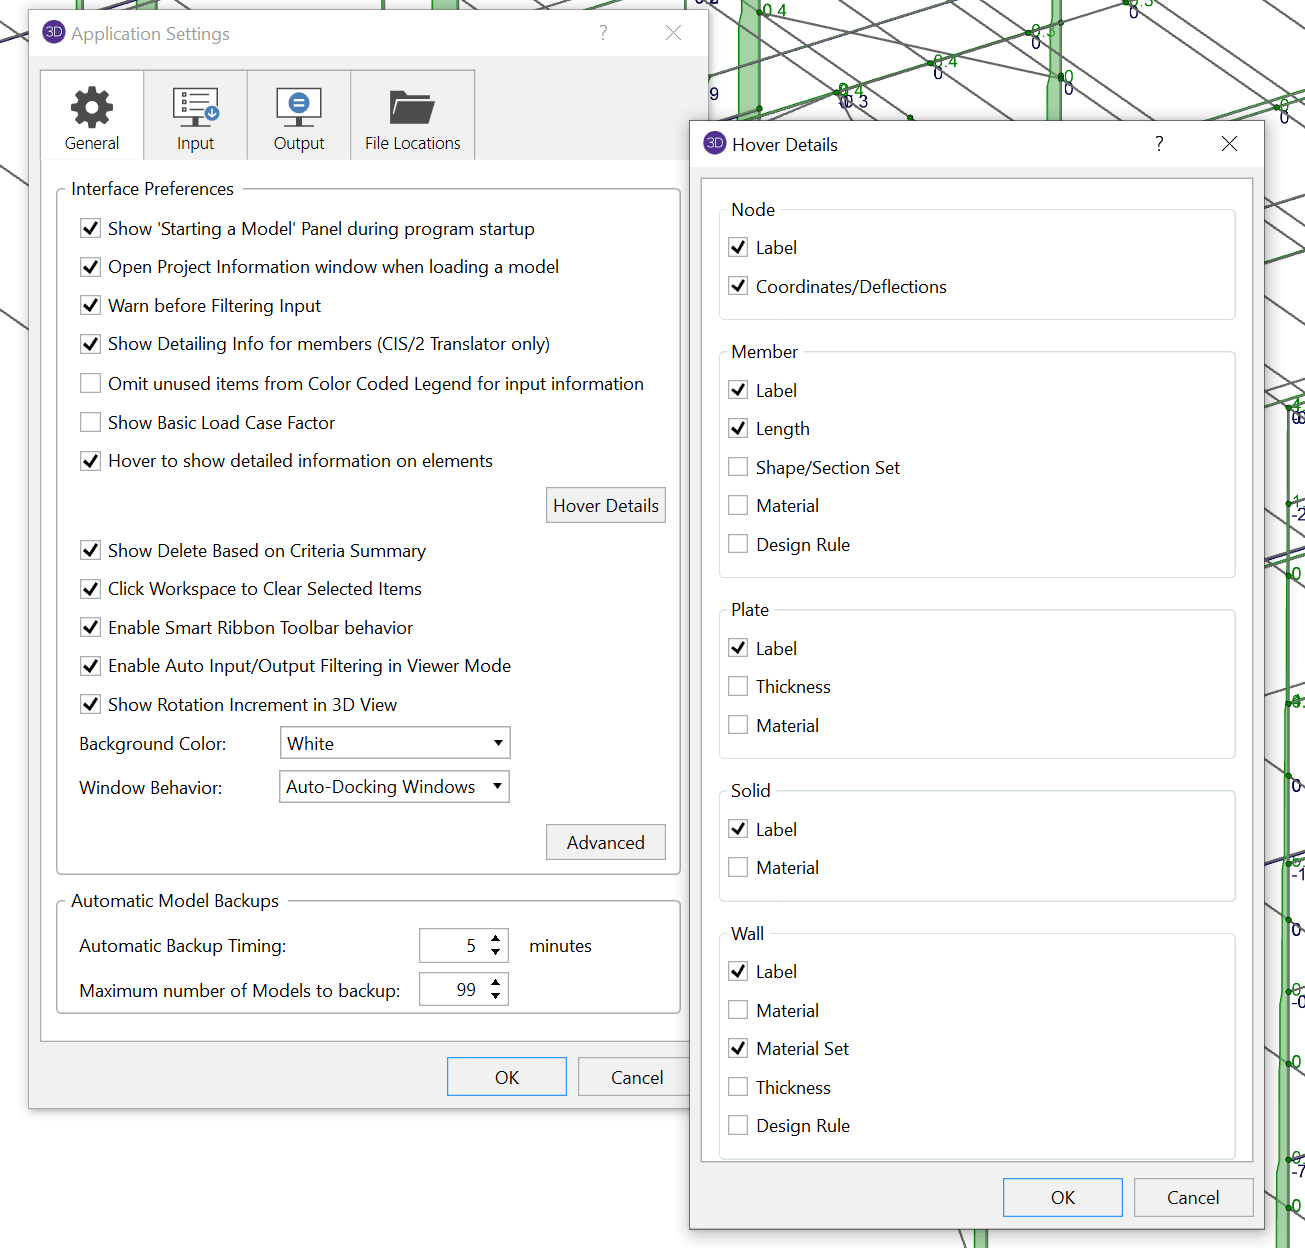Open the General settings gear tab
Screen dimensions: 1305x1248
pos(92,117)
